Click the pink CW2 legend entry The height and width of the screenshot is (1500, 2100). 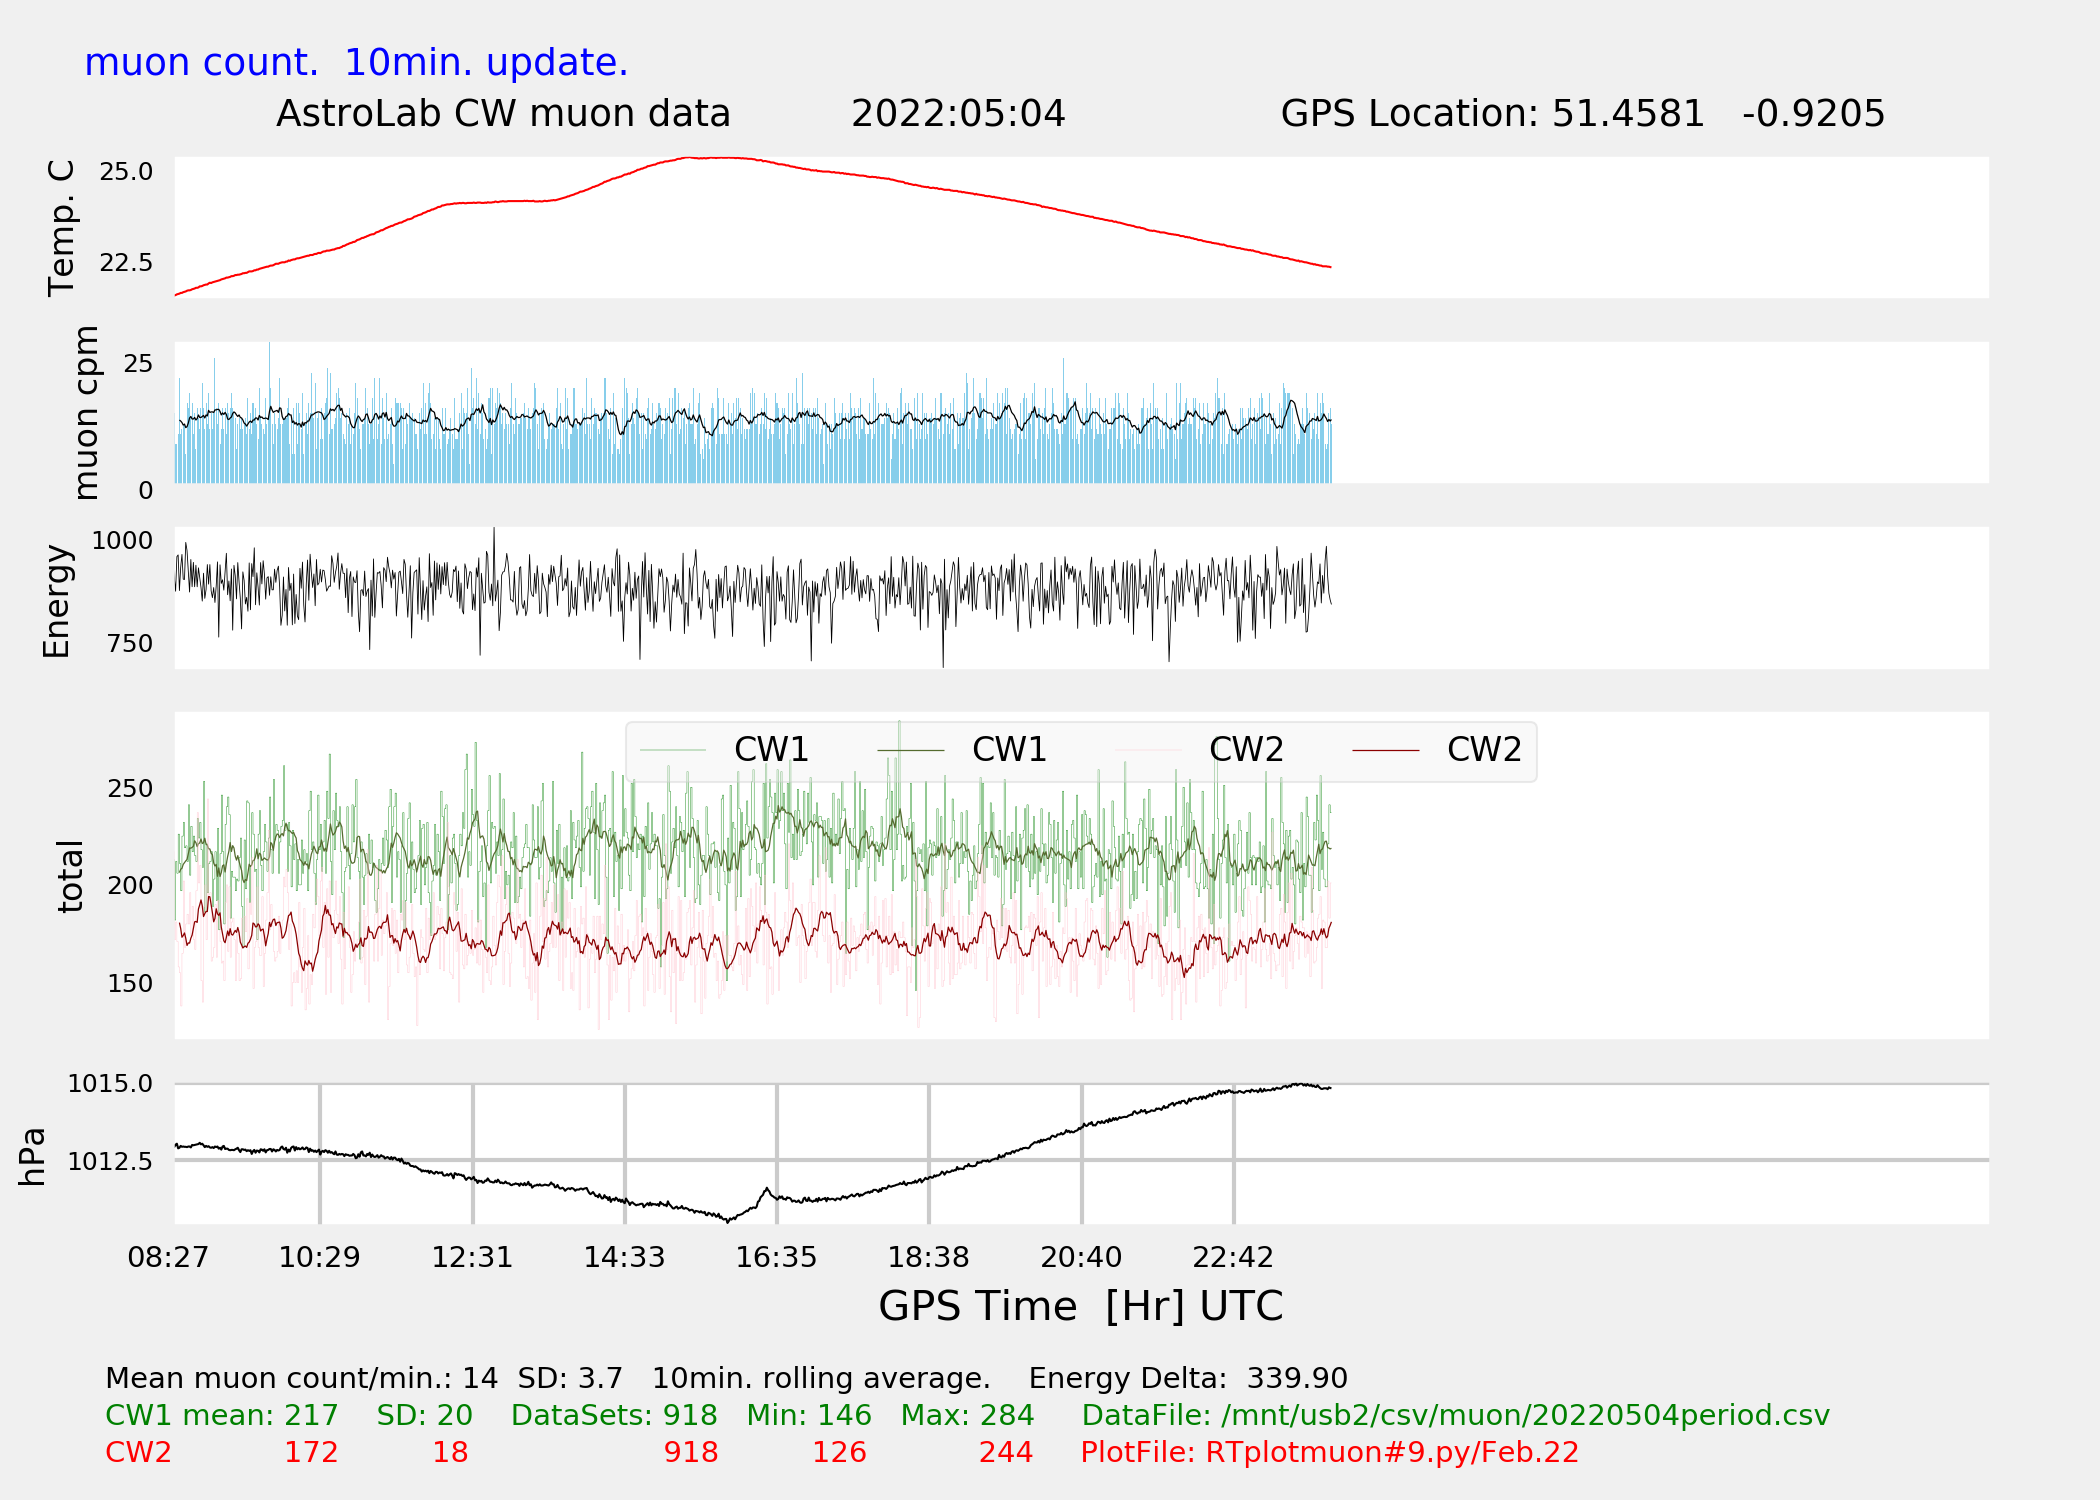[1199, 750]
